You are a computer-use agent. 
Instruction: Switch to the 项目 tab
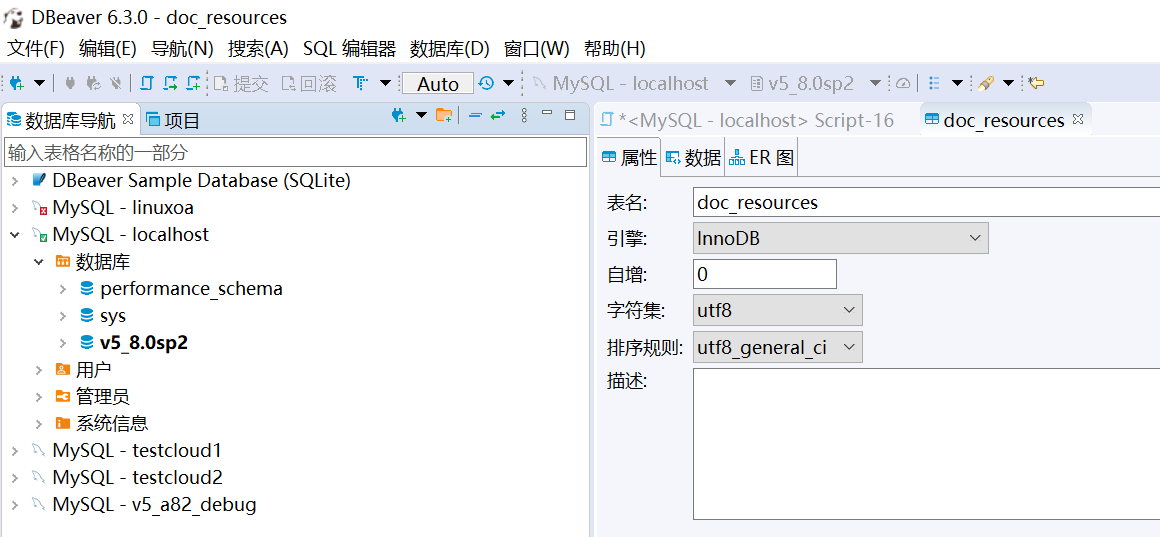coord(174,120)
